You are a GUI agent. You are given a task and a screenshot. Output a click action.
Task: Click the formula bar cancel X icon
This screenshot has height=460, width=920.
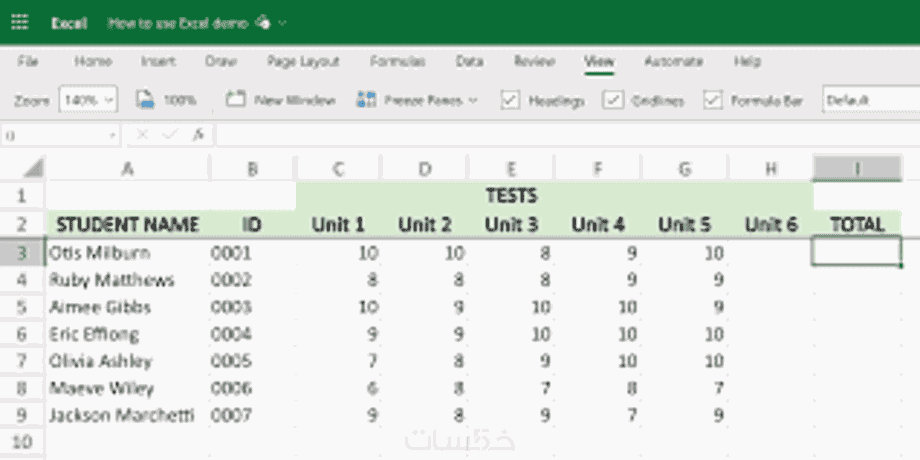(x=141, y=135)
